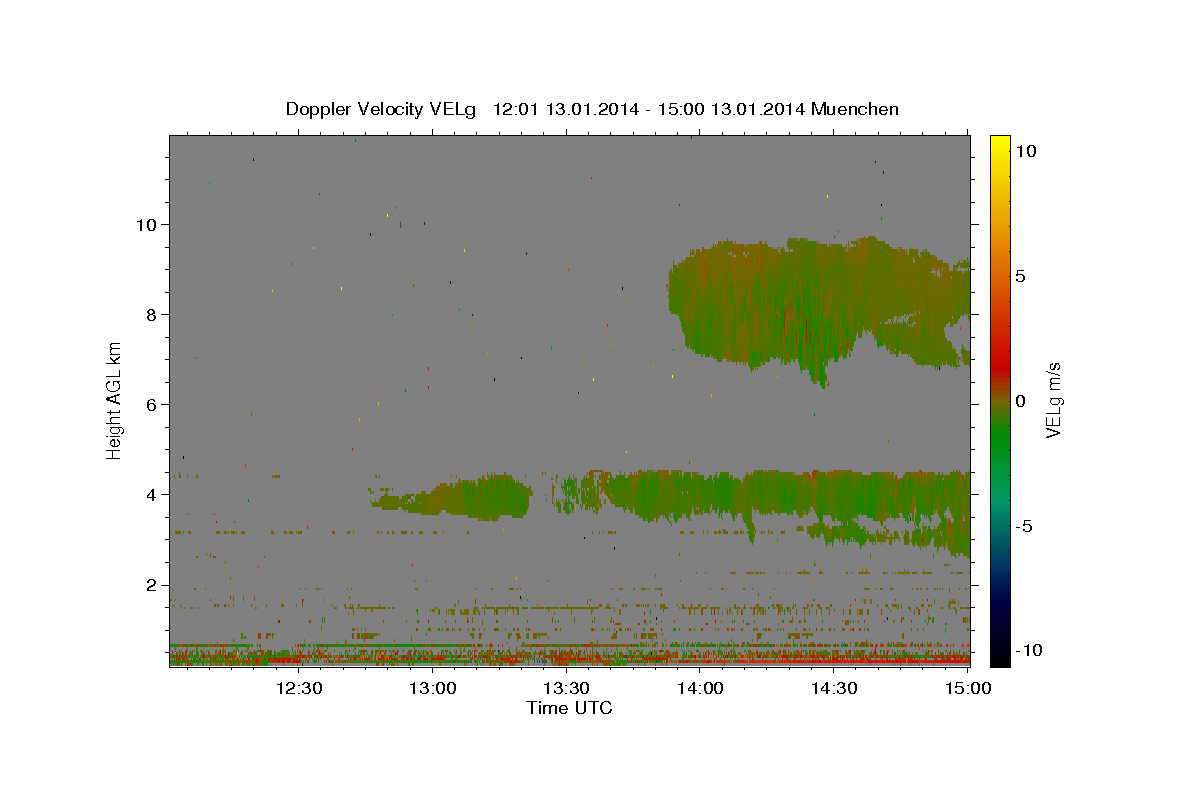Image resolution: width=1200 pixels, height=800 pixels.
Task: Click the 'Height AGL km' axis label
Action: pyautogui.click(x=115, y=400)
